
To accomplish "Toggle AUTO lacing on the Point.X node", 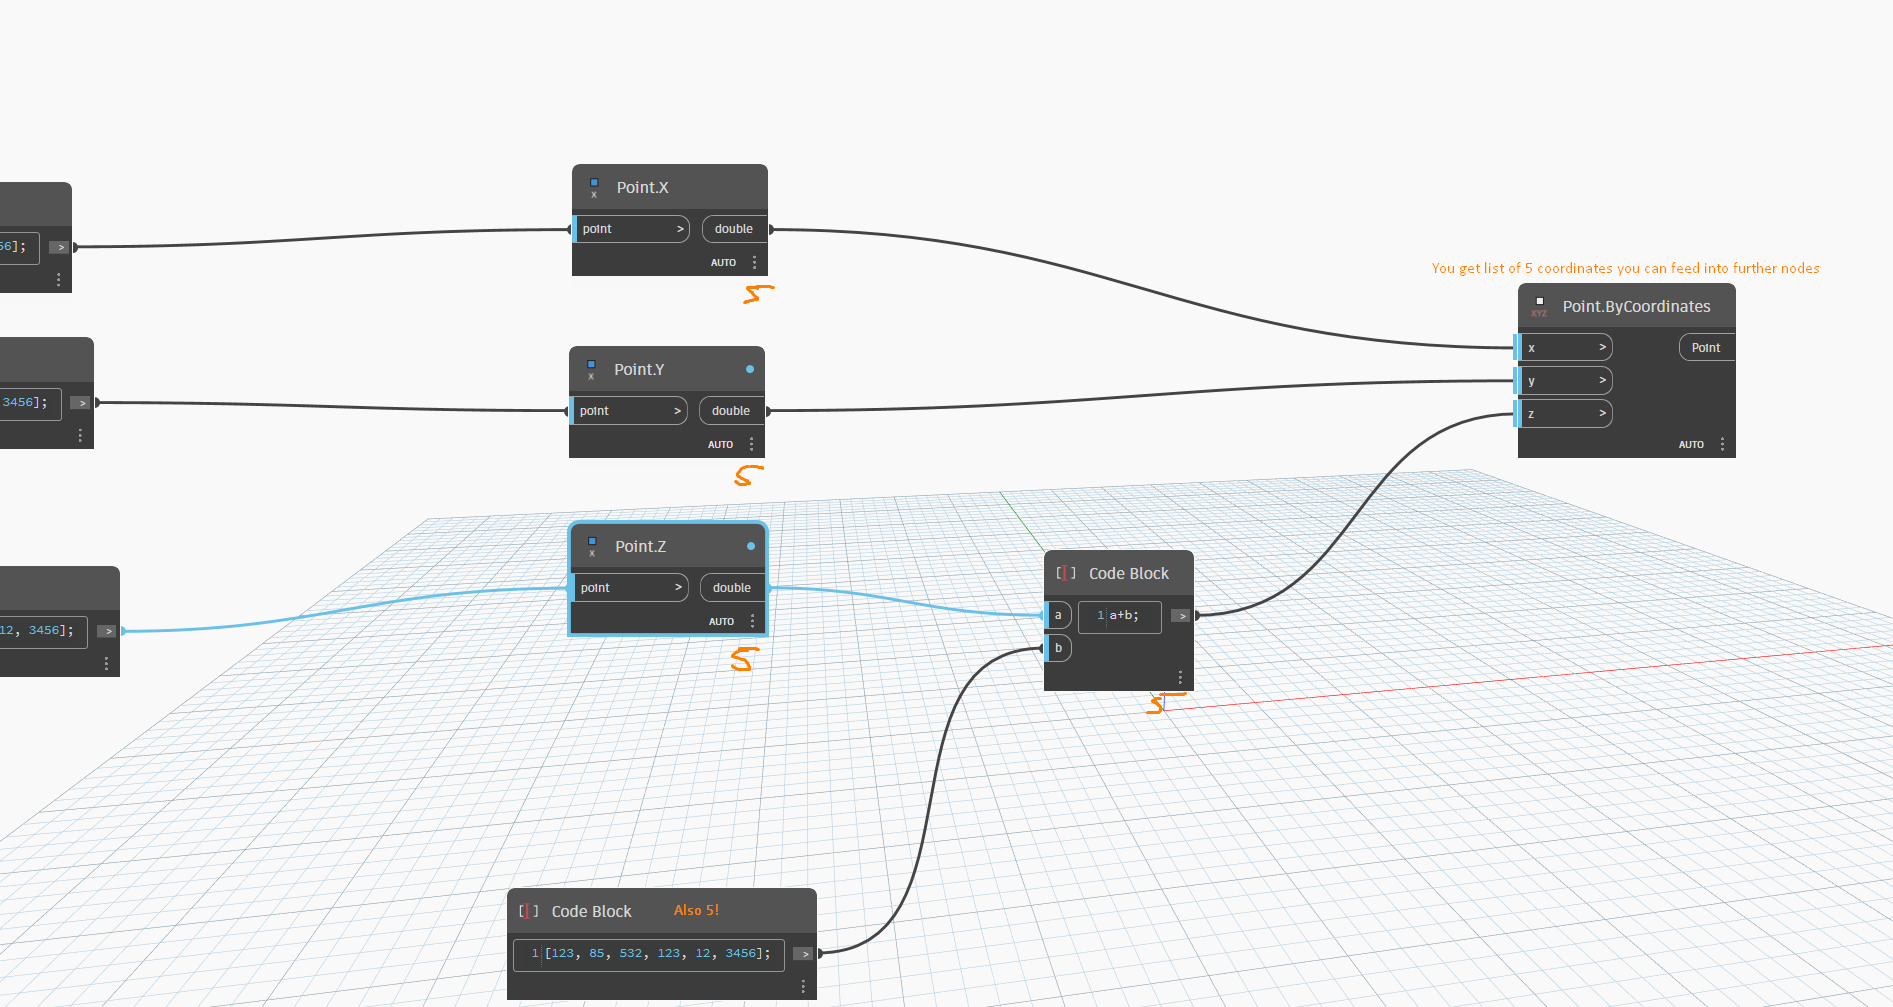I will click(723, 261).
